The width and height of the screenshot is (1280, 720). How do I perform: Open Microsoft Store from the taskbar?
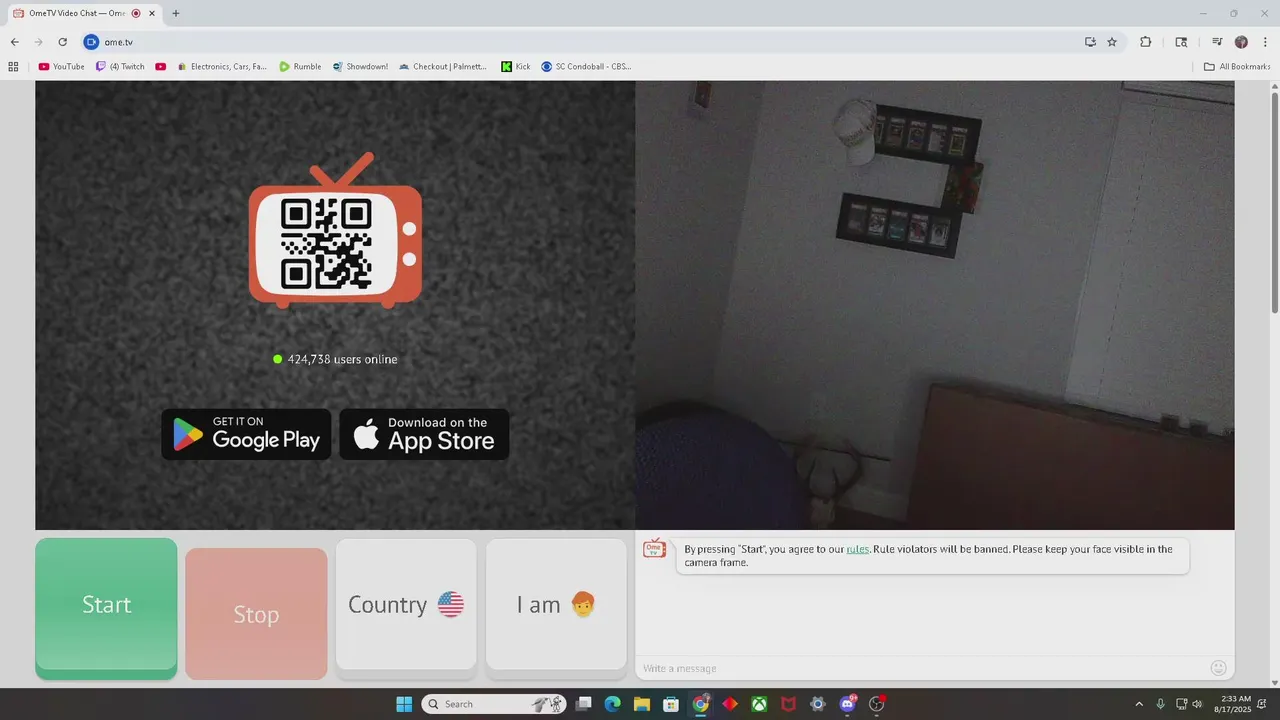671,704
